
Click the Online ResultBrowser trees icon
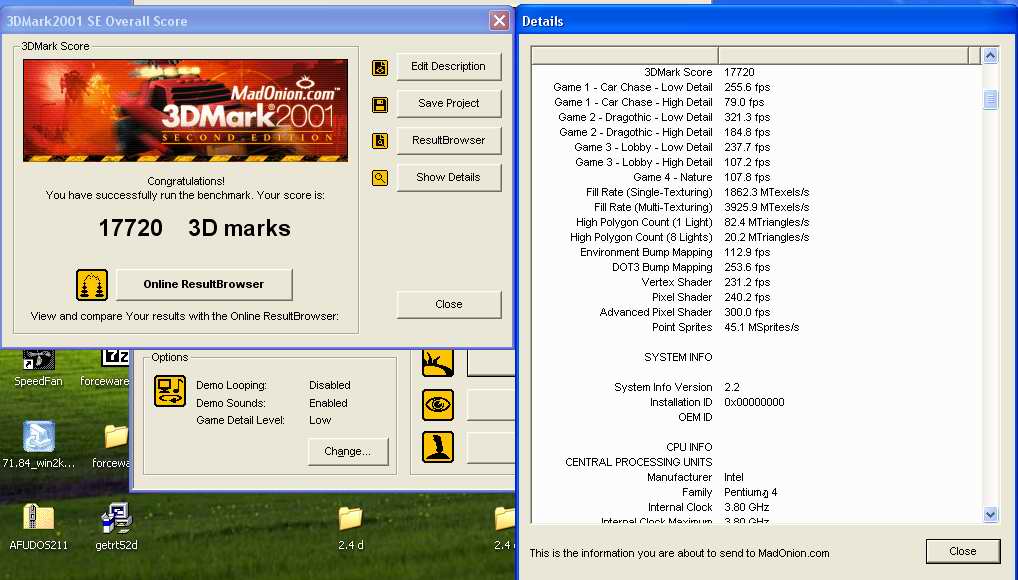click(x=92, y=284)
